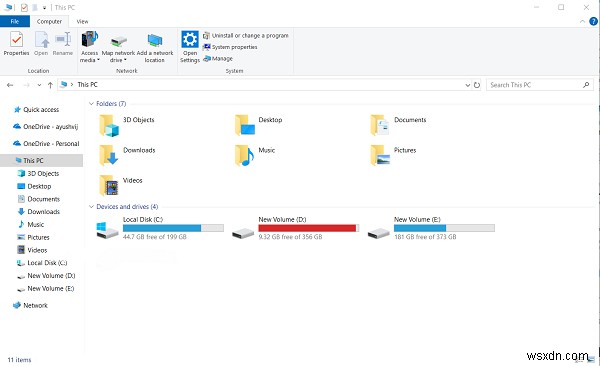600x366 pixels.
Task: Collapse the Devices and drives (4) group
Action: 91,207
